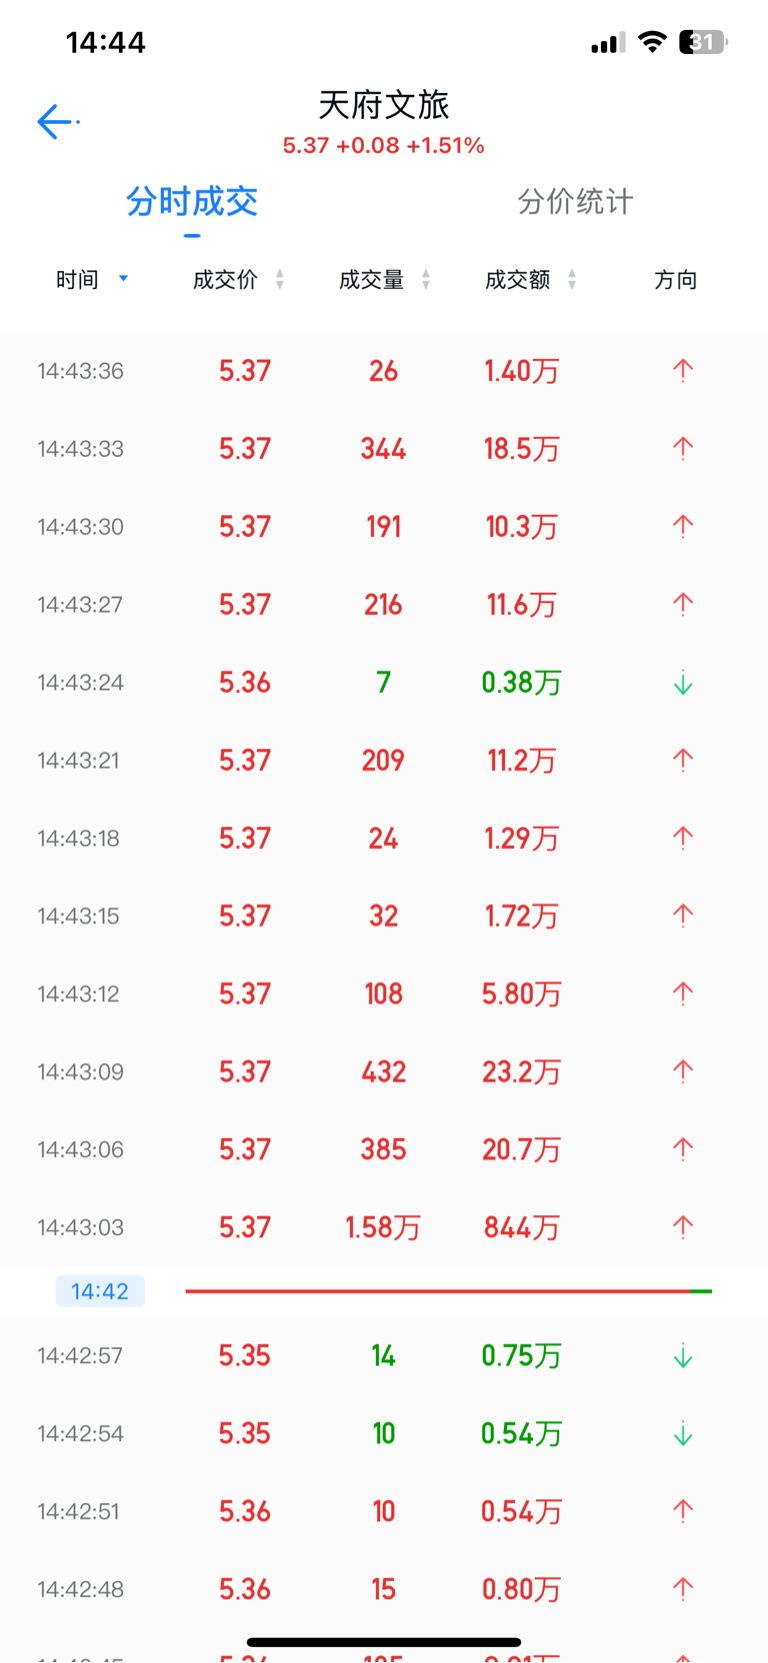Click the red-green buy/sell ratio bar
768x1663 pixels.
point(448,1291)
